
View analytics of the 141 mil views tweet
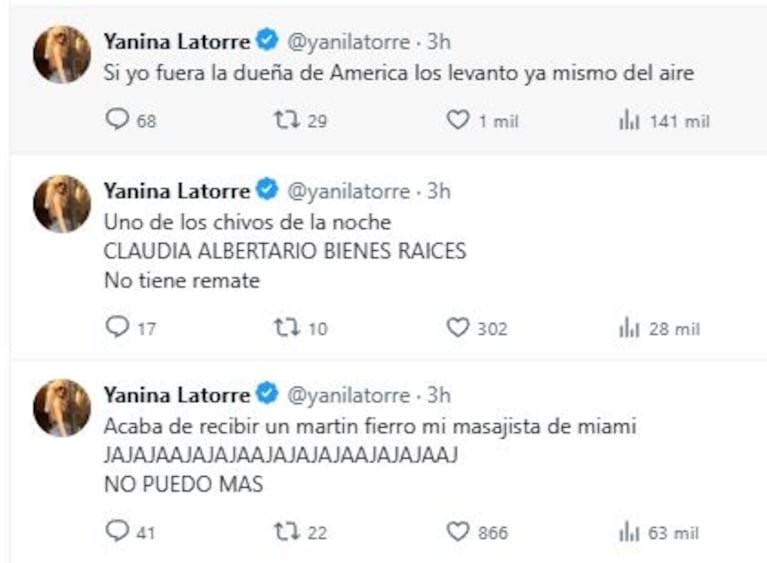(629, 121)
